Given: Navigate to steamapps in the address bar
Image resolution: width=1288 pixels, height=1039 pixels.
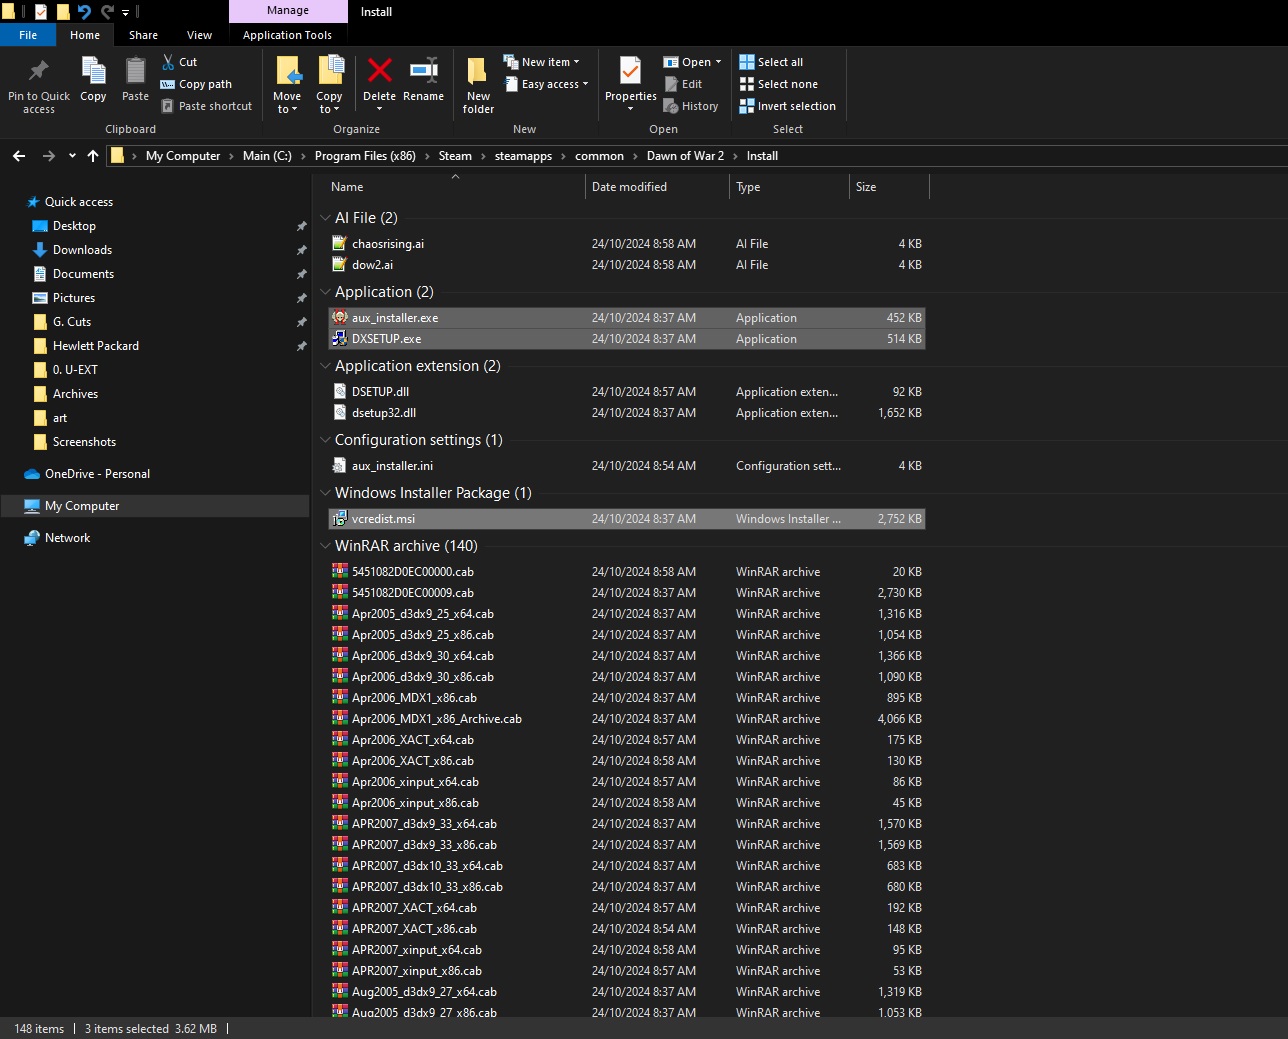Looking at the screenshot, I should 523,156.
